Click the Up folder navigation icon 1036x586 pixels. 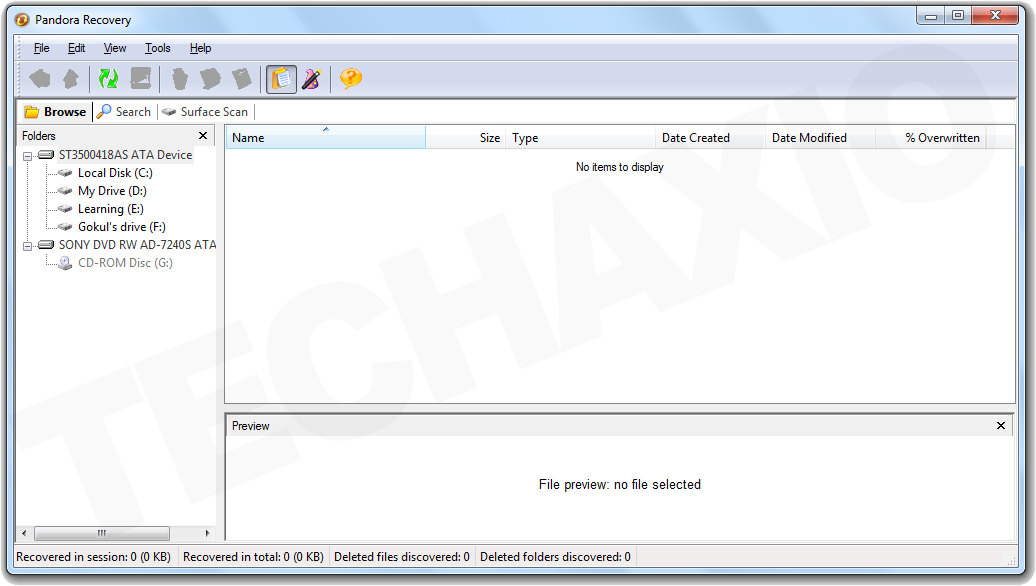(x=72, y=78)
